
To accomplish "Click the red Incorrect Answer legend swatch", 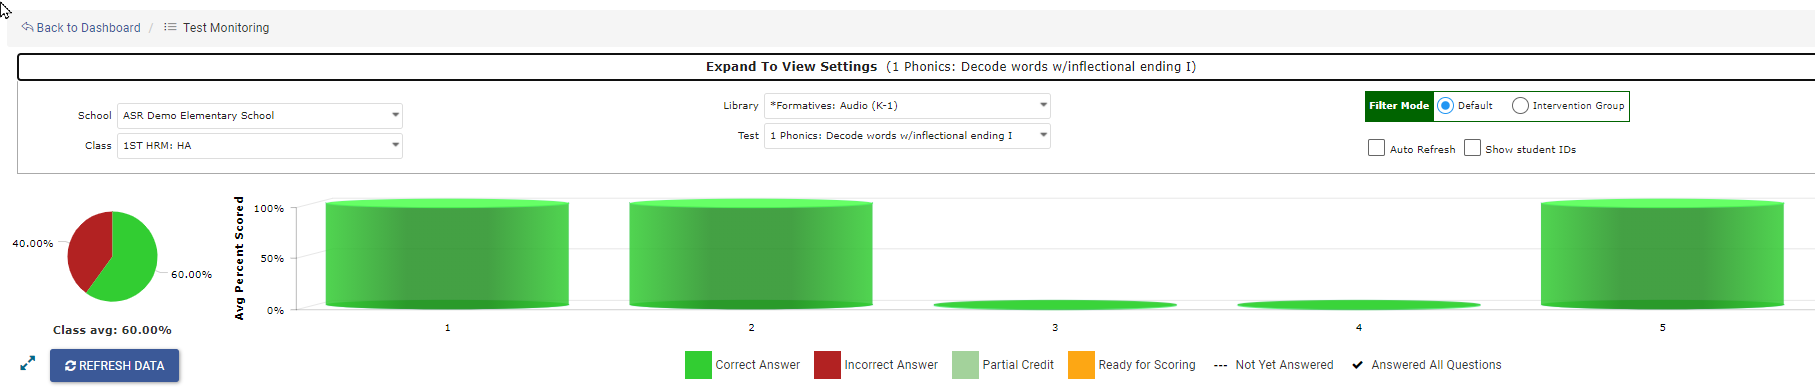I will pos(827,365).
